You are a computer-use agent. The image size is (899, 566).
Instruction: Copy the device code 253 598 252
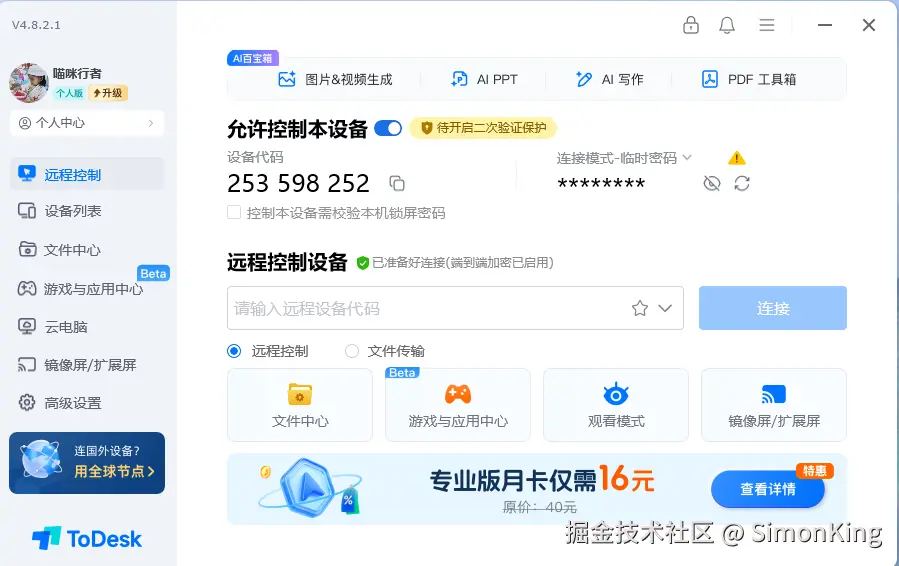[397, 184]
